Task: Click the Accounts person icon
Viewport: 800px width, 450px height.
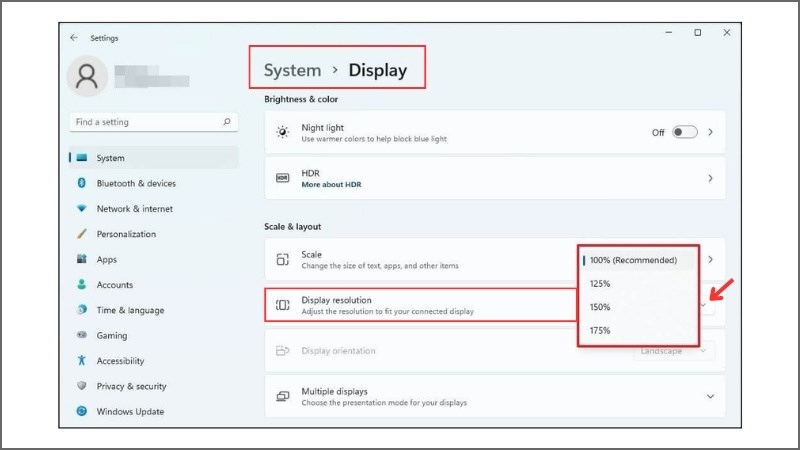Action: point(82,284)
